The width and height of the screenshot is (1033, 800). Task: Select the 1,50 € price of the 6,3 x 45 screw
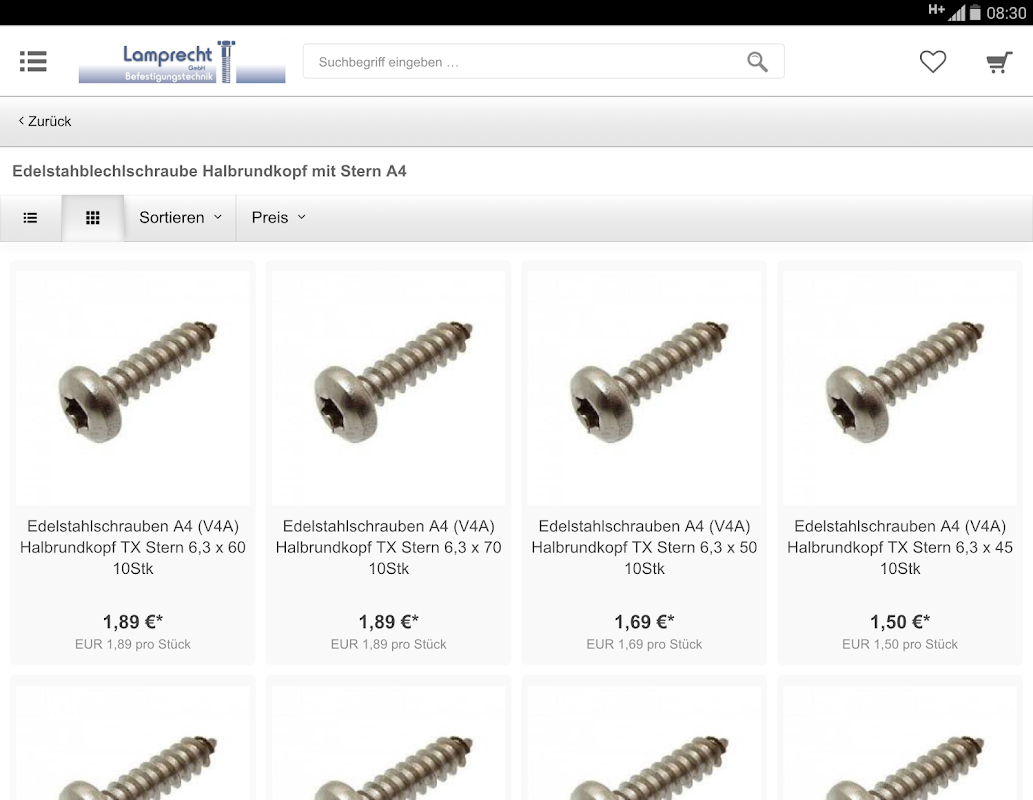[x=899, y=621]
